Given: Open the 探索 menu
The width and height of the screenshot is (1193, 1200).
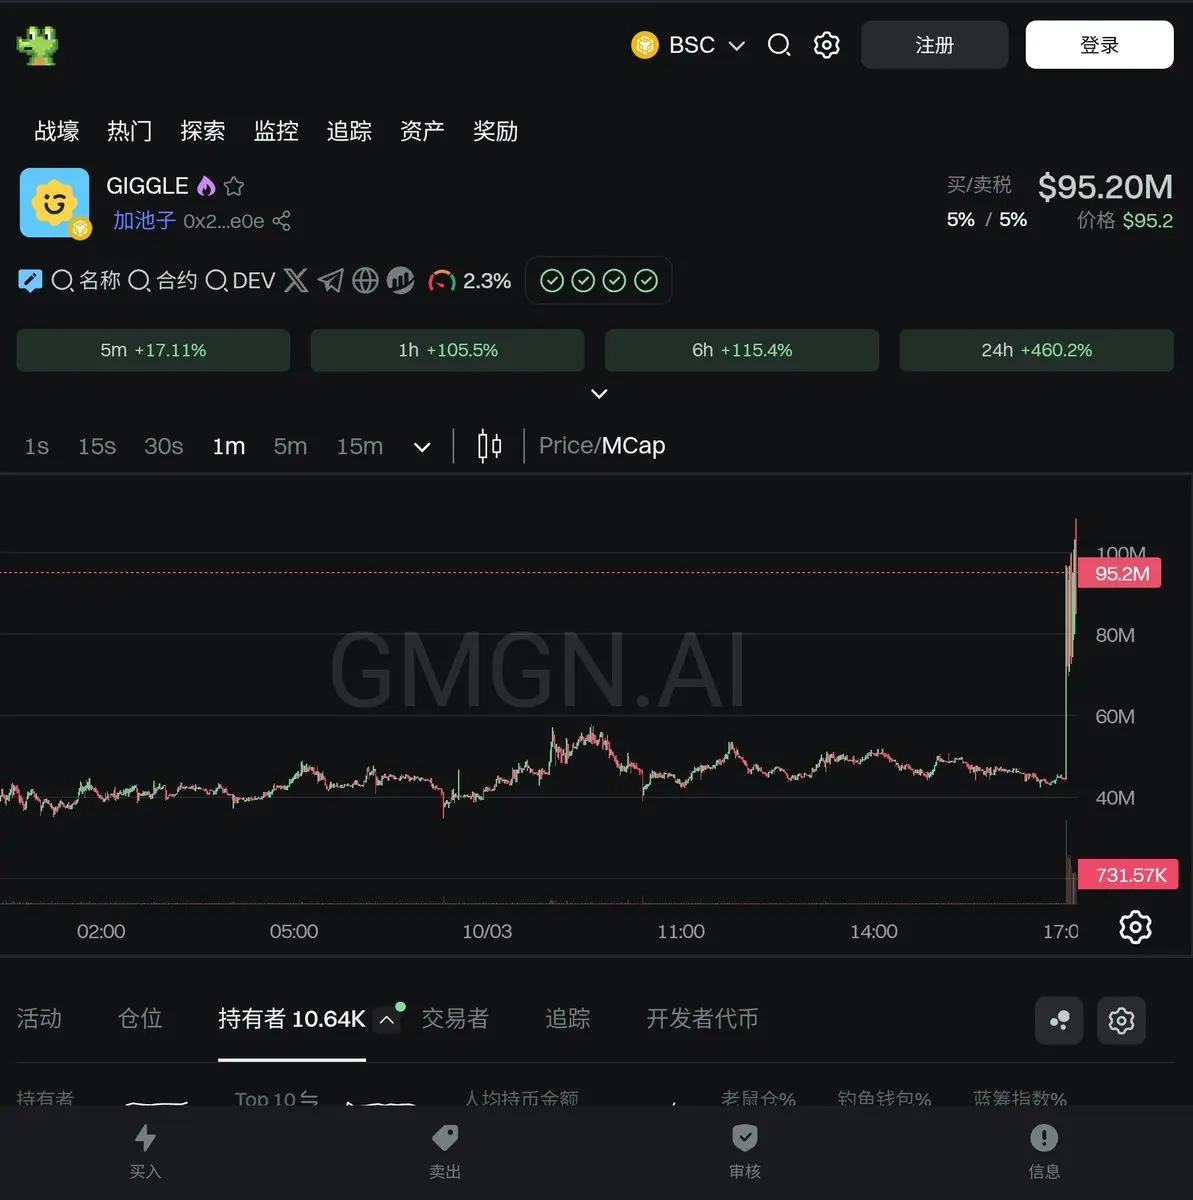Looking at the screenshot, I should (x=203, y=131).
